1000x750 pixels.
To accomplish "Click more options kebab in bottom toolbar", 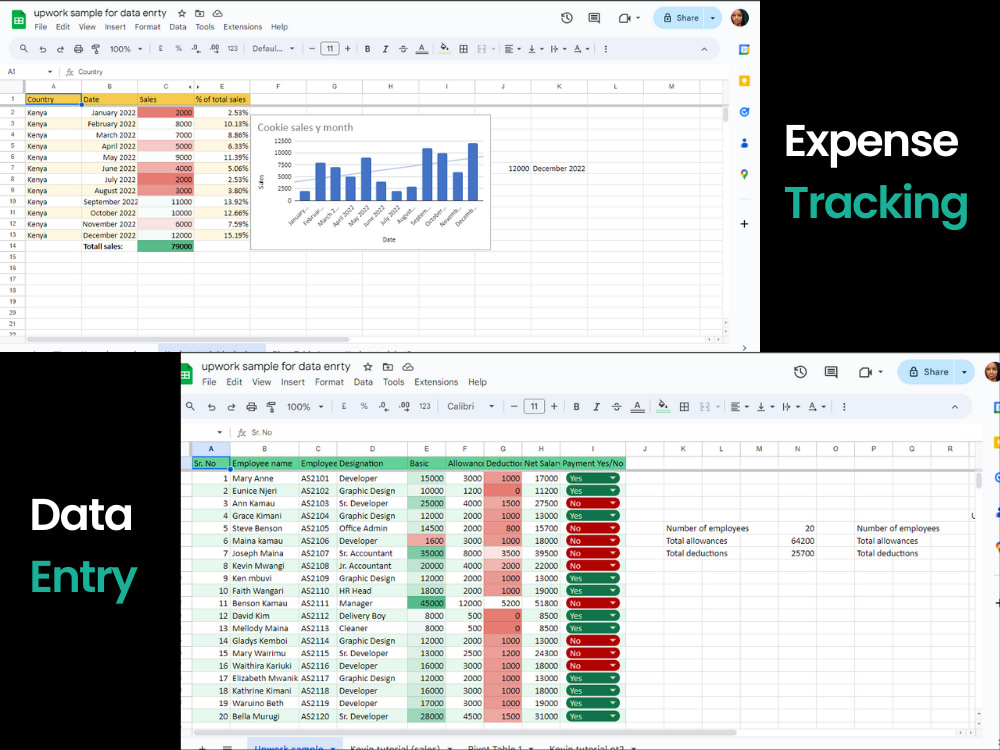I will tap(844, 406).
